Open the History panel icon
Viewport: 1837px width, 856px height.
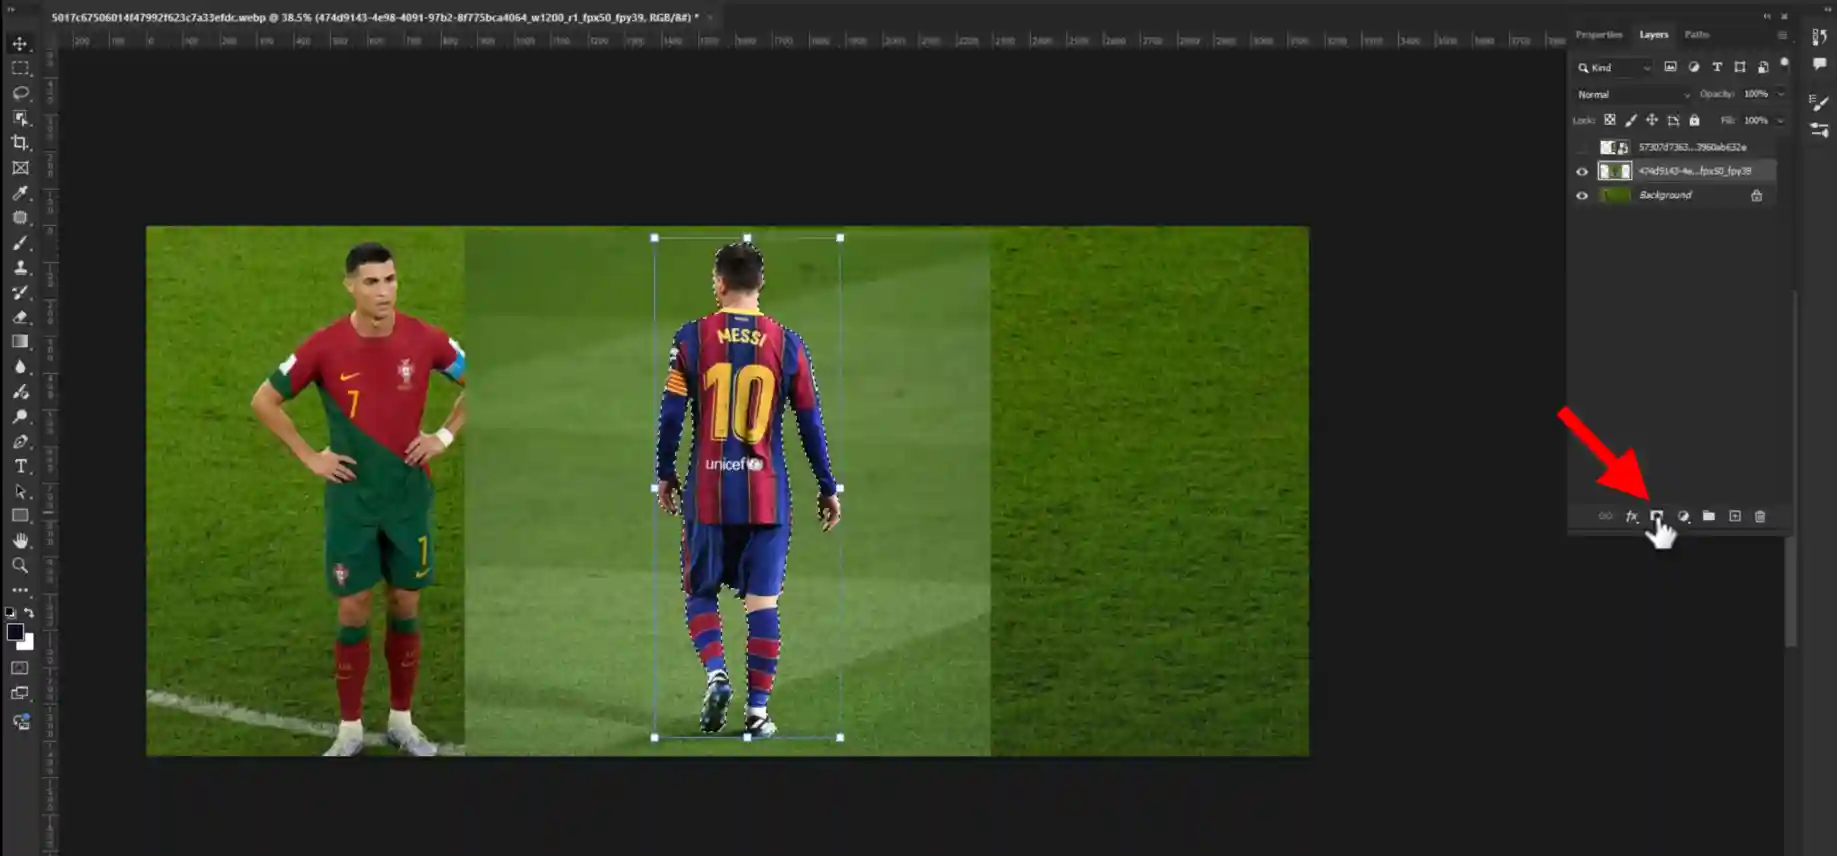pyautogui.click(x=1820, y=37)
